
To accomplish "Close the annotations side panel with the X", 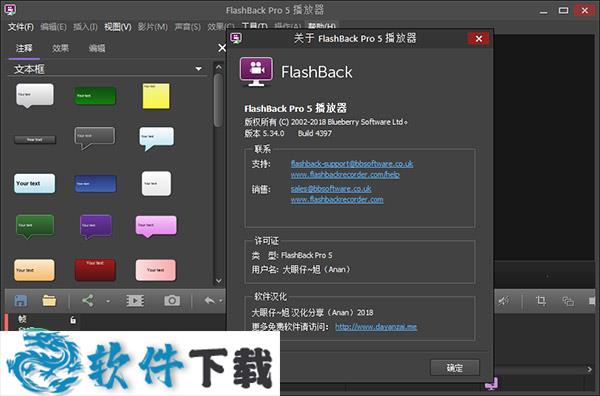I will coord(222,48).
